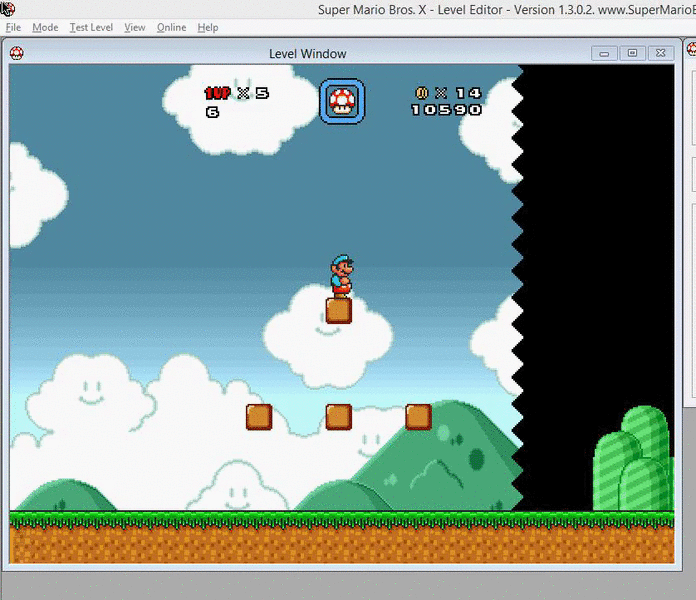Click the coin counter icon

tap(421, 93)
